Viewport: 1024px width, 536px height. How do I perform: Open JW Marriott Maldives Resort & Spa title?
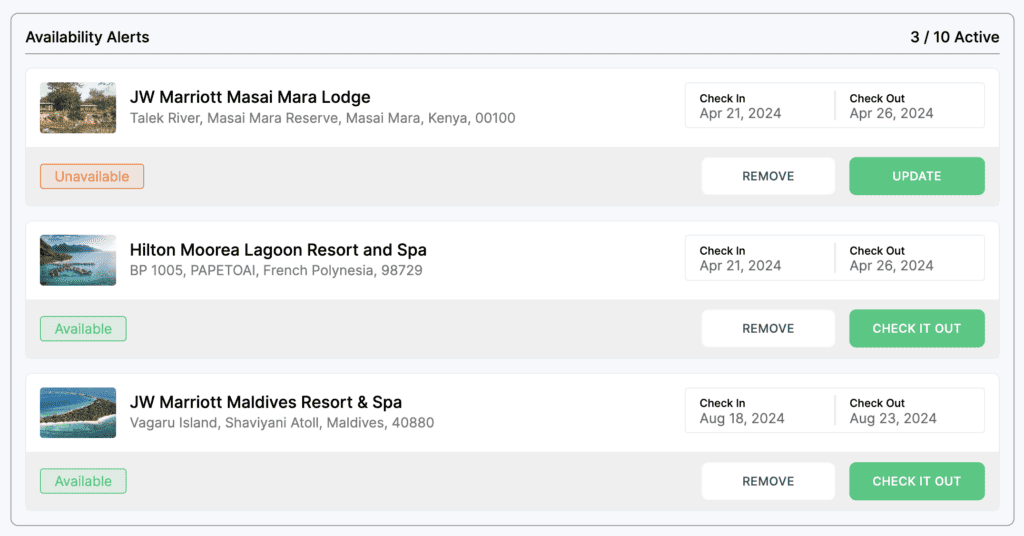[266, 402]
